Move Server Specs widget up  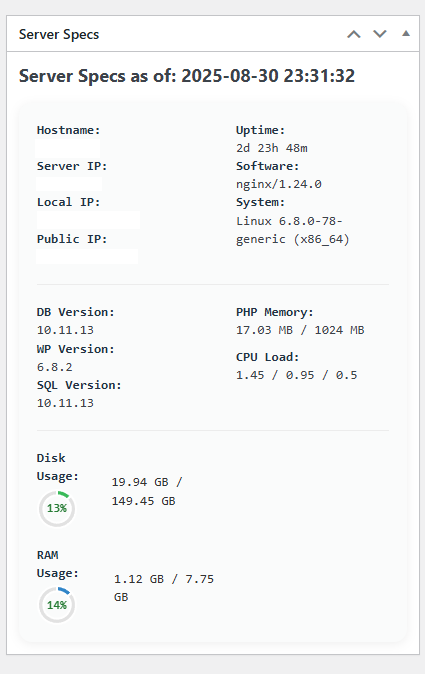pos(354,34)
